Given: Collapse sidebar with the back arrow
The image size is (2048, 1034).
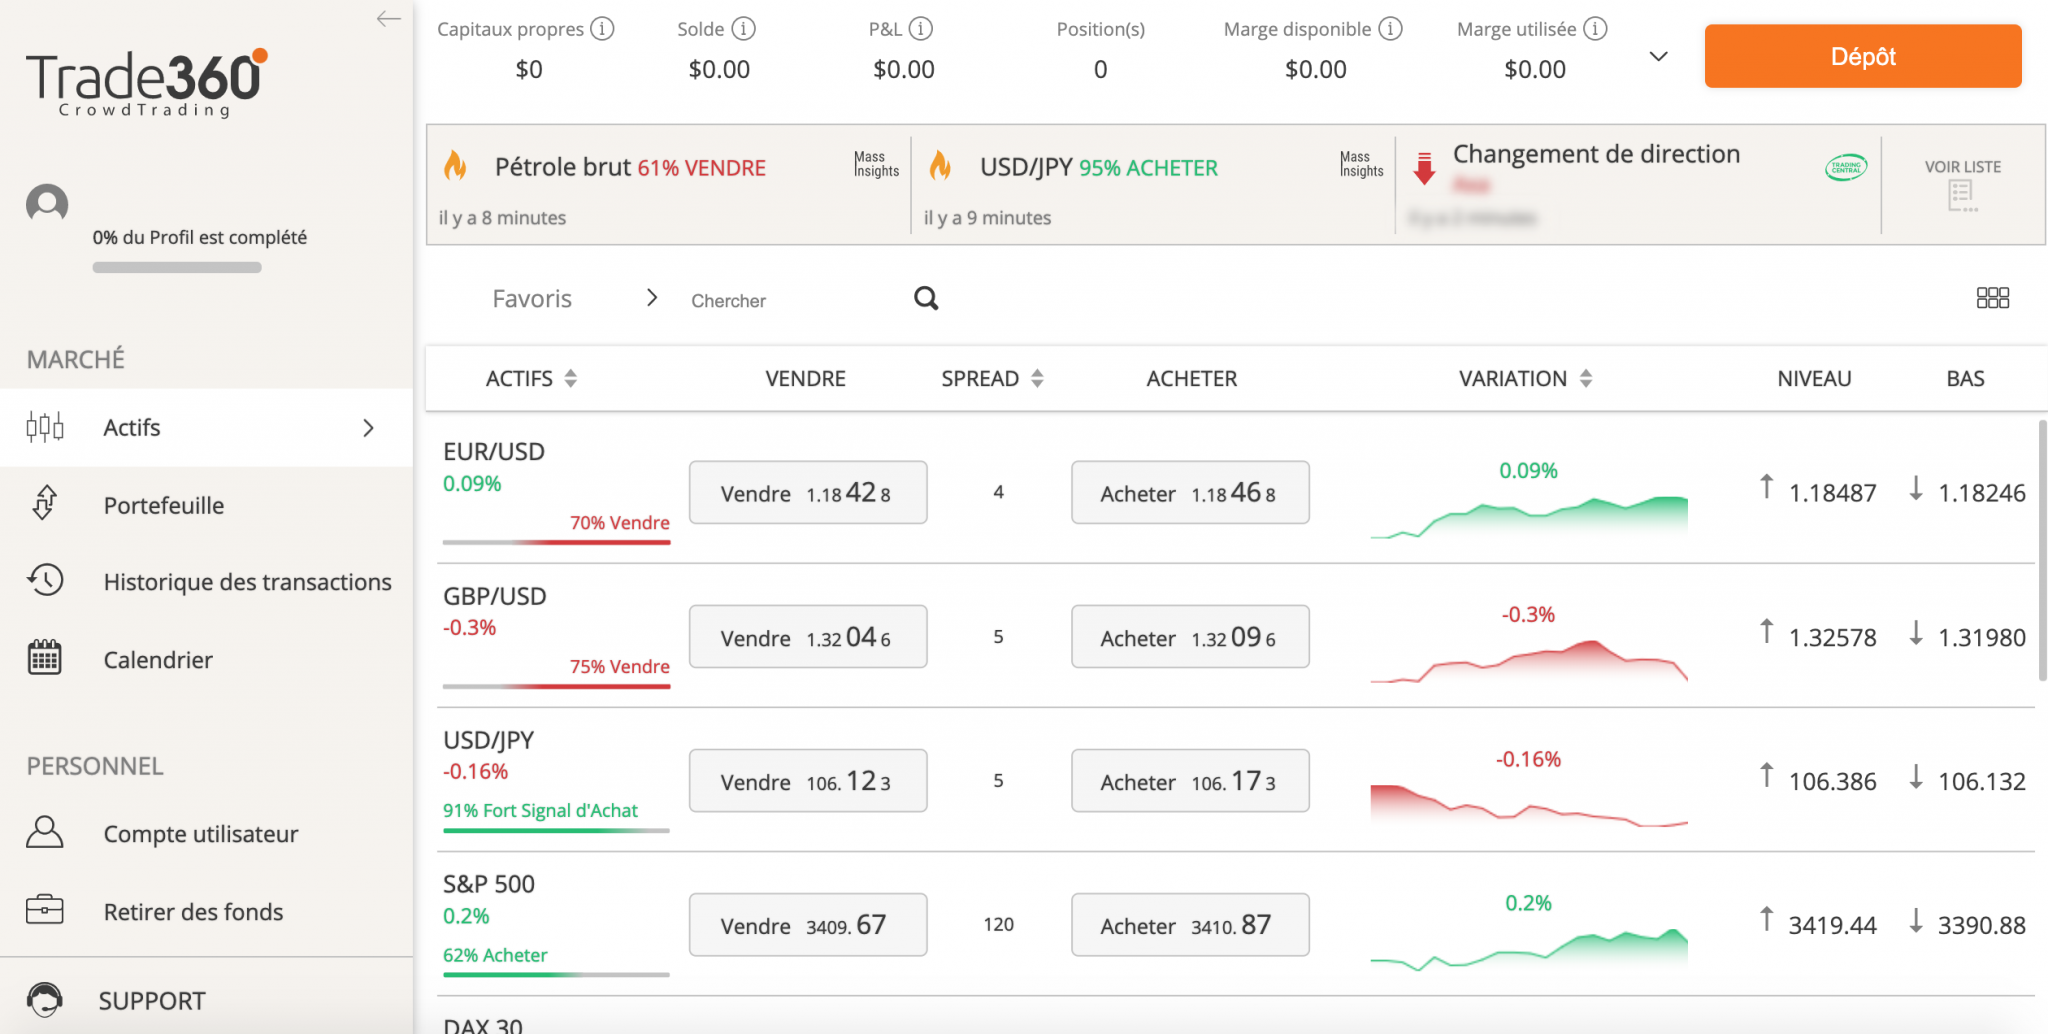Looking at the screenshot, I should point(389,18).
